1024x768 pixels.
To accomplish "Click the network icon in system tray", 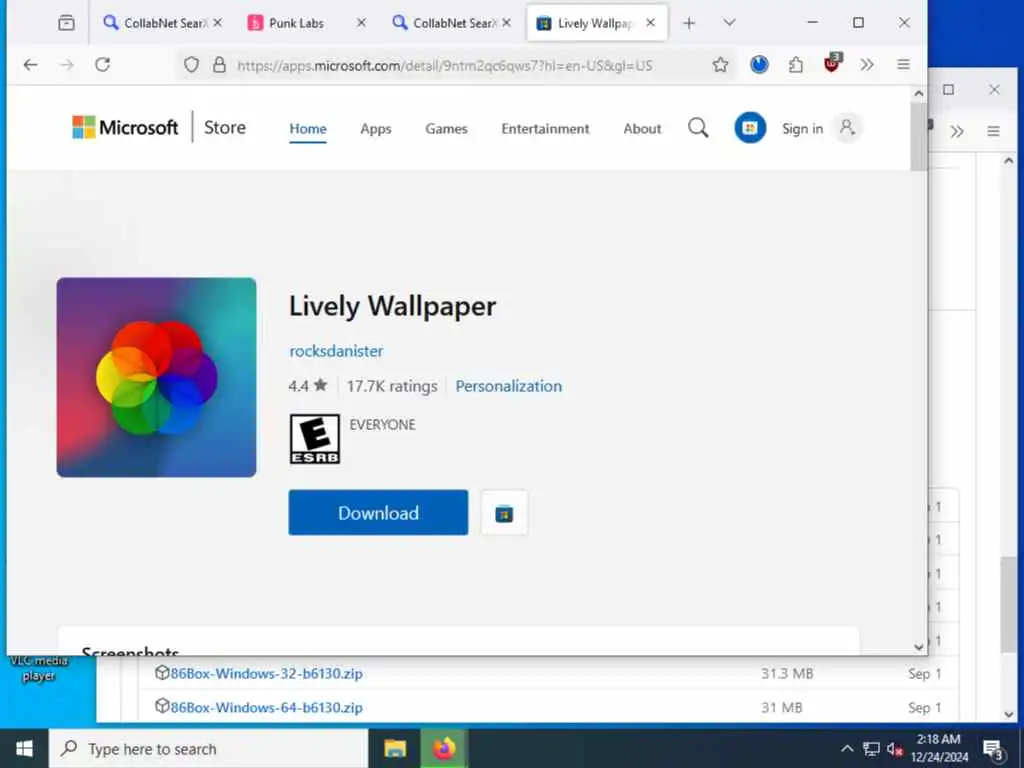I will 871,748.
